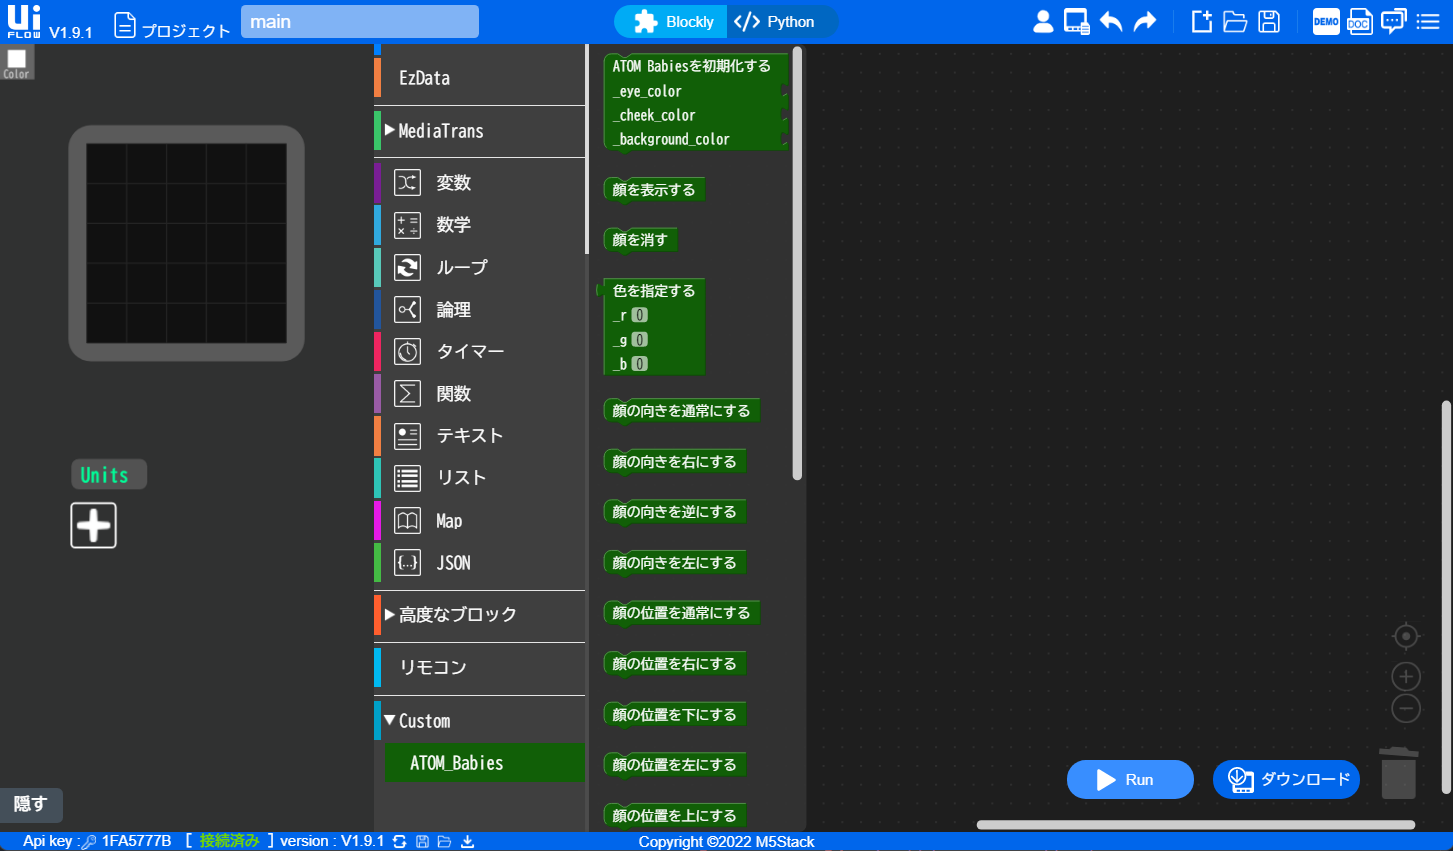Pick the 顔の向きを通常にする block

tap(682, 411)
